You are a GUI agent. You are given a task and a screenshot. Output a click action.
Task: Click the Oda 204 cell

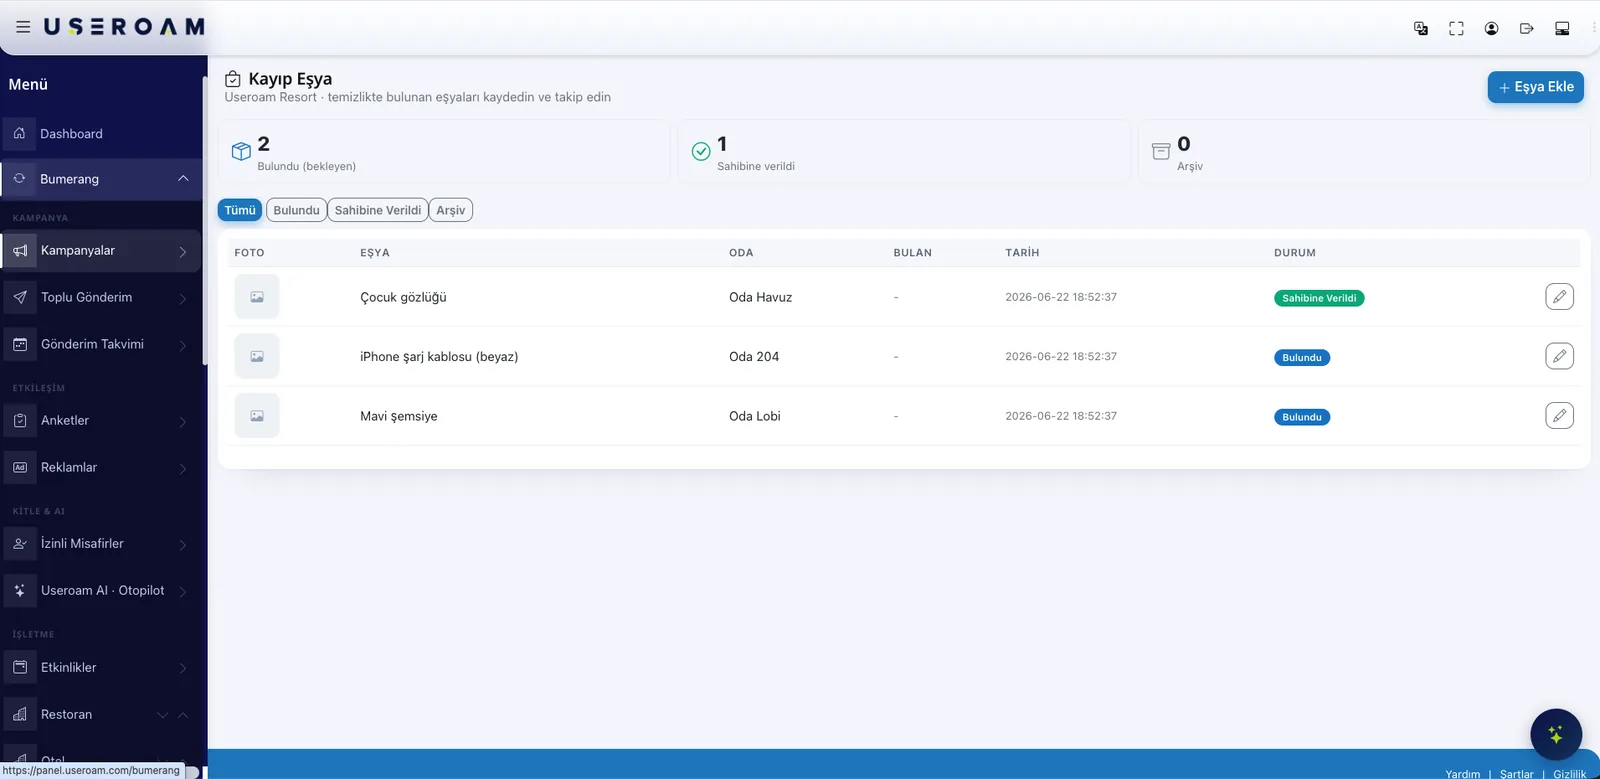[754, 356]
